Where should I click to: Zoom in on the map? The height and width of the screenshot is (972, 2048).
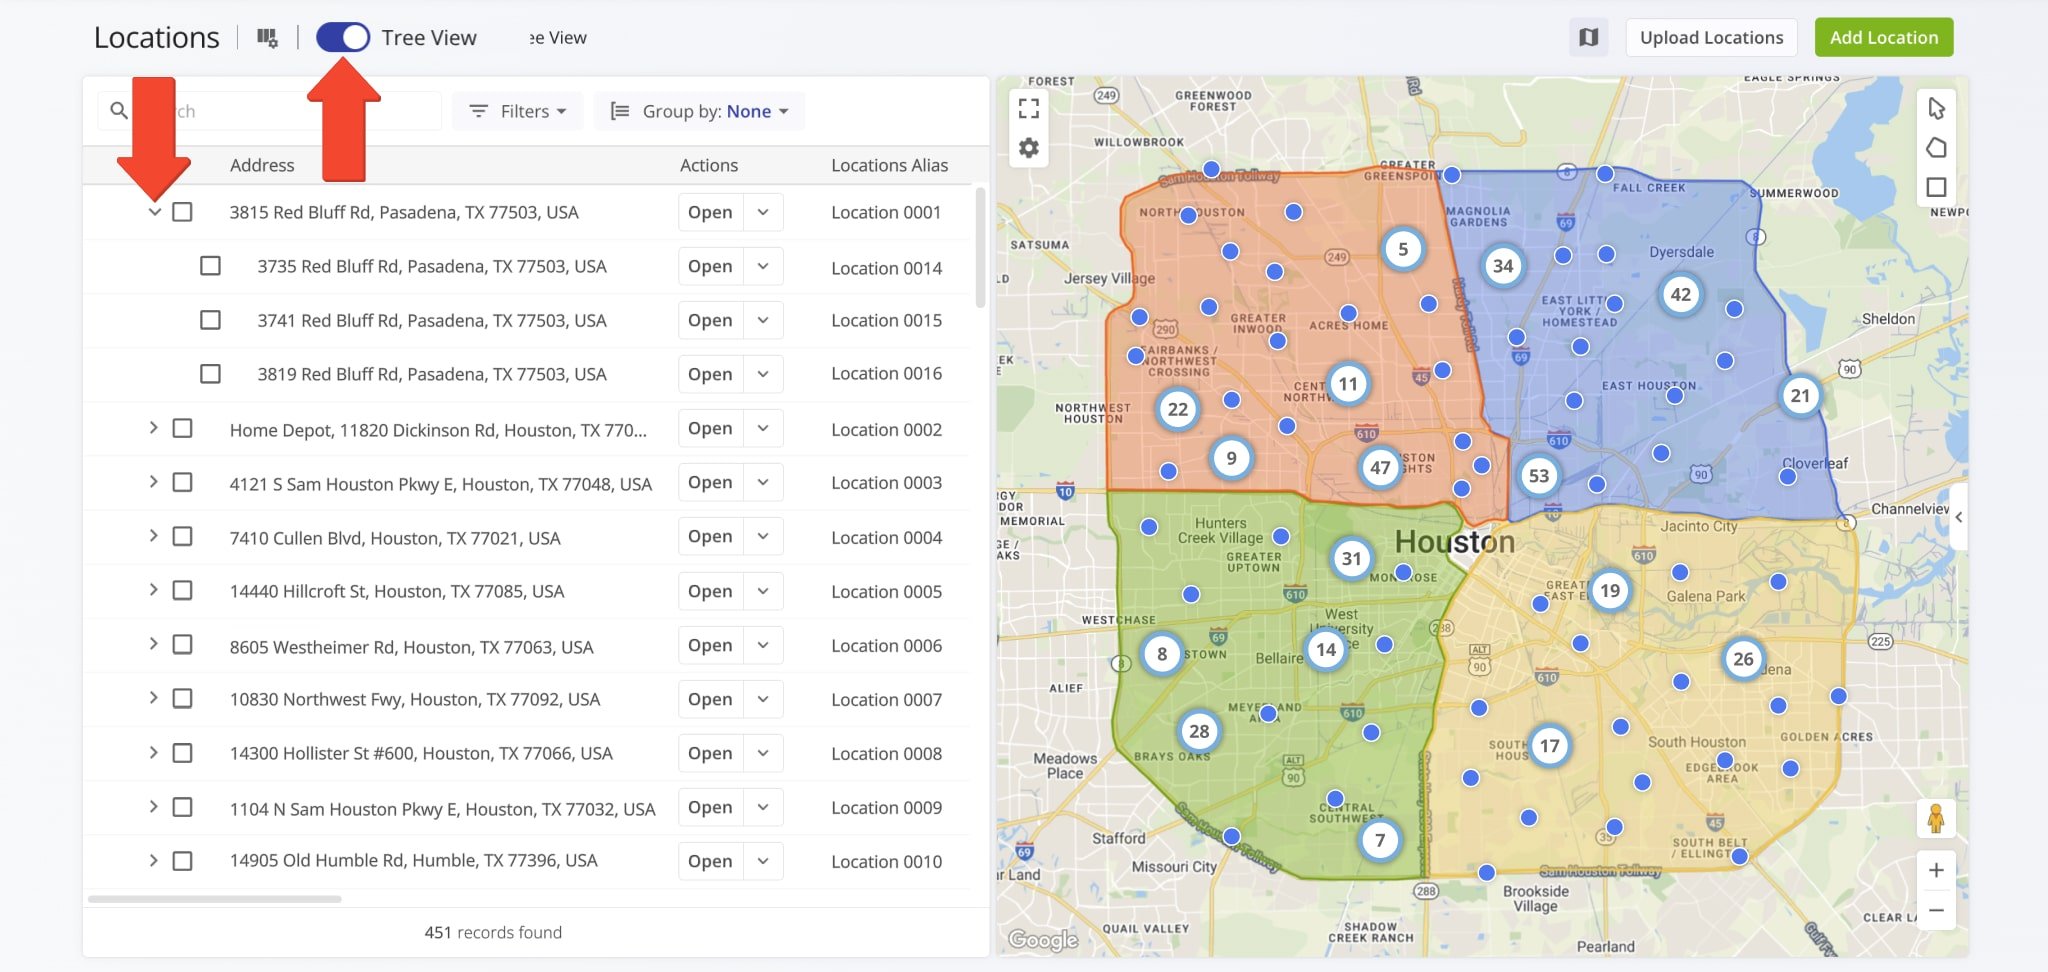[x=1936, y=870]
